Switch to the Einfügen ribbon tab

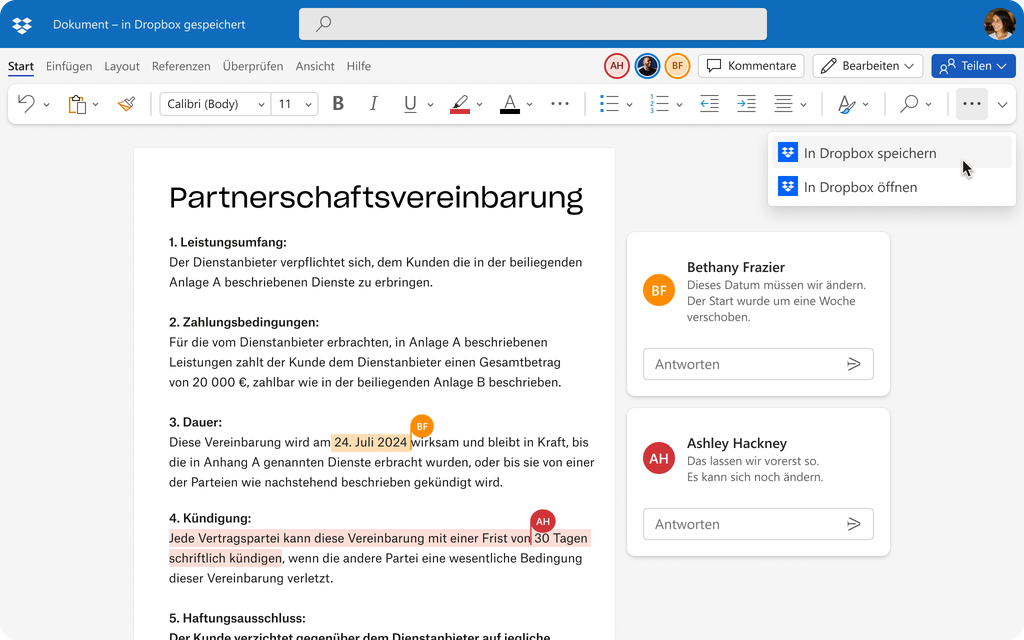69,66
